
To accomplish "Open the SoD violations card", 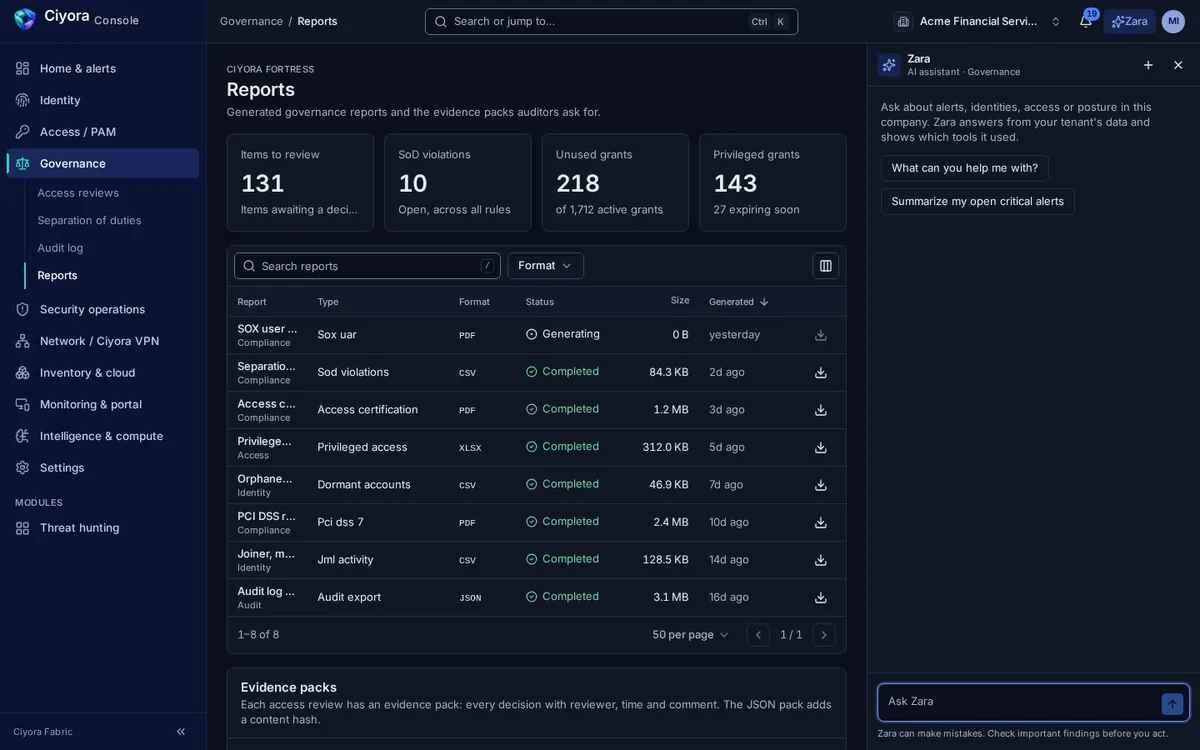I will pos(458,183).
